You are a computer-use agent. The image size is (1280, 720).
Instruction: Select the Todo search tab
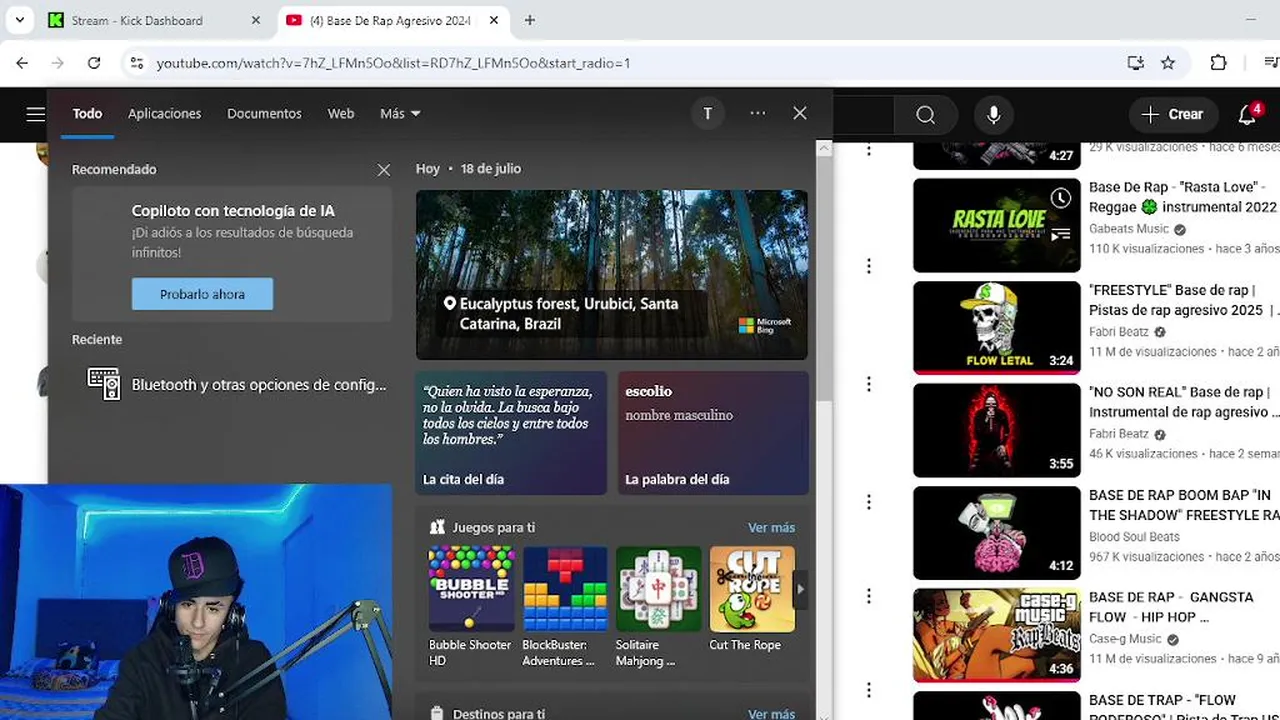click(87, 114)
